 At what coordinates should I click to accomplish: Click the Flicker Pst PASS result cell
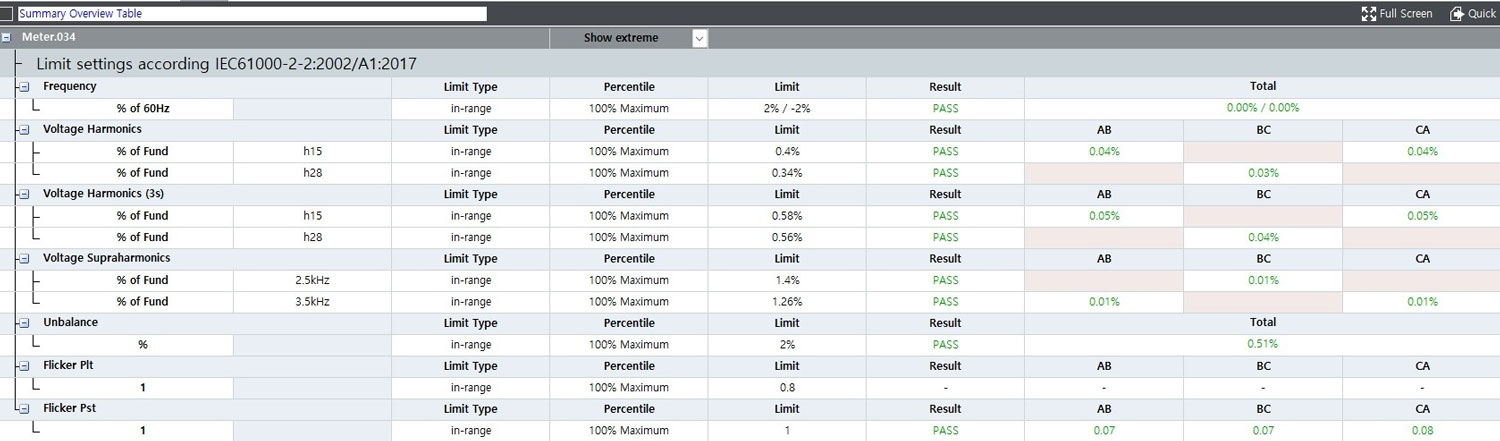945,431
